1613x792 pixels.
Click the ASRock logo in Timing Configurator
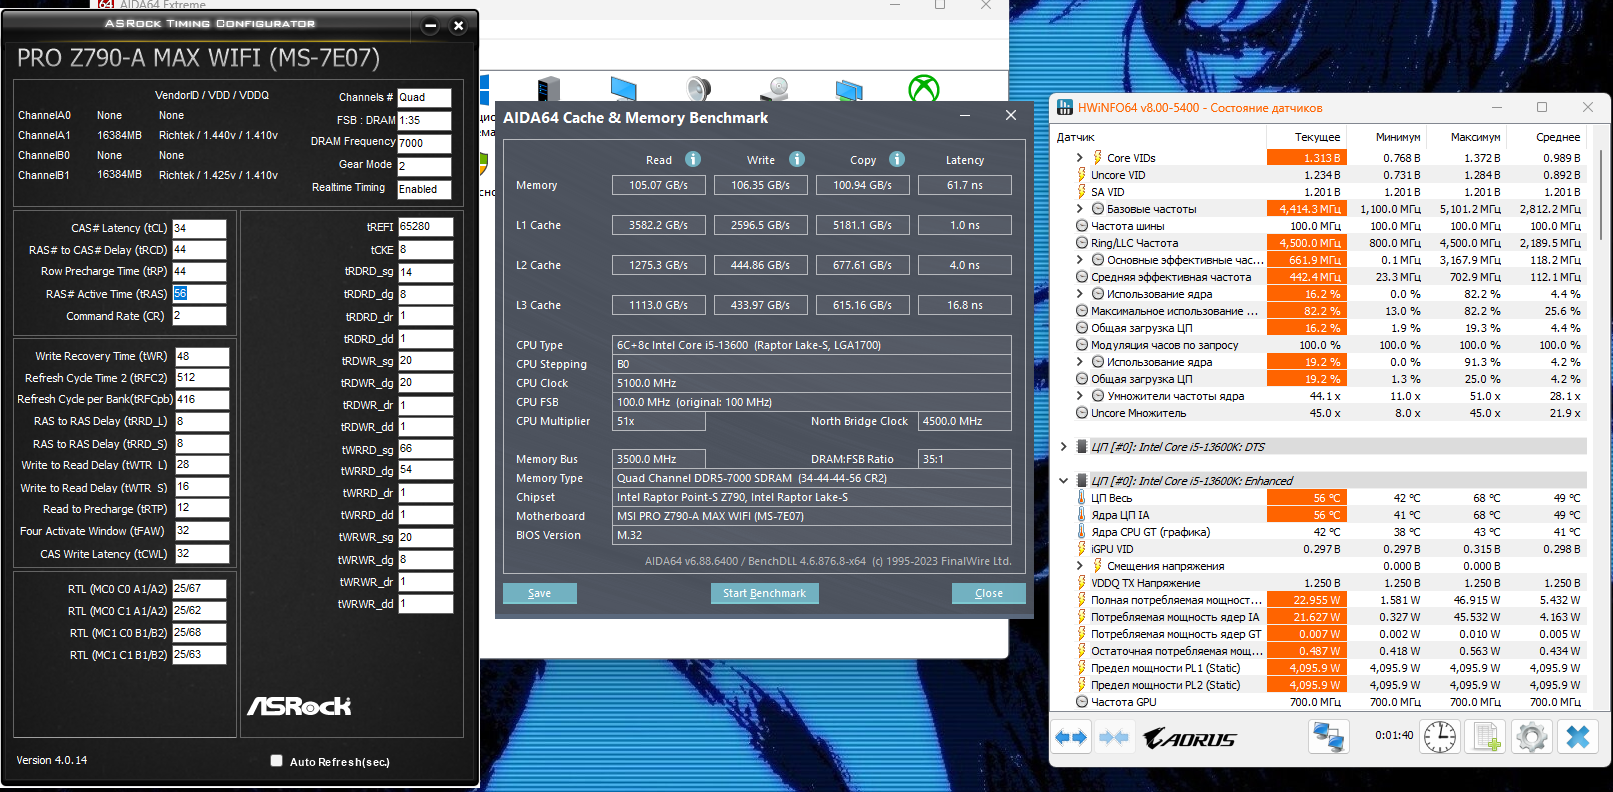[x=299, y=706]
